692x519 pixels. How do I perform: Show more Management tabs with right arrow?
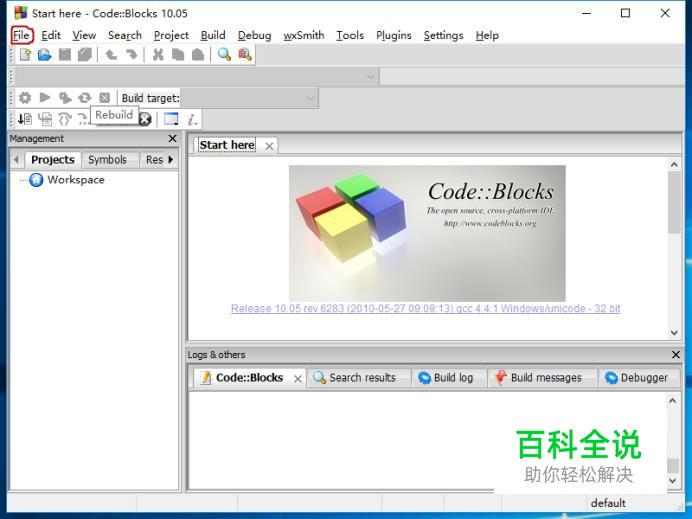click(x=171, y=160)
